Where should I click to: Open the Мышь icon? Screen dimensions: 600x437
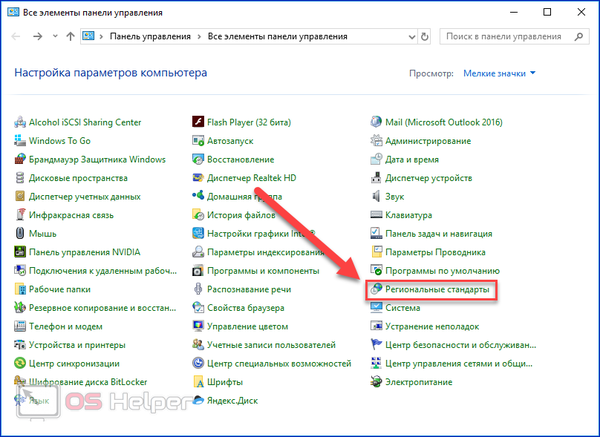[x=20, y=233]
